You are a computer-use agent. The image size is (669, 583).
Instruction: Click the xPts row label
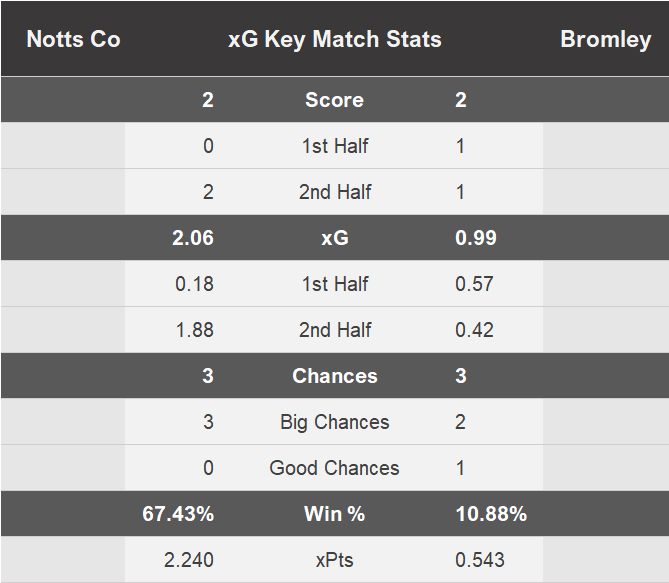[x=334, y=560]
